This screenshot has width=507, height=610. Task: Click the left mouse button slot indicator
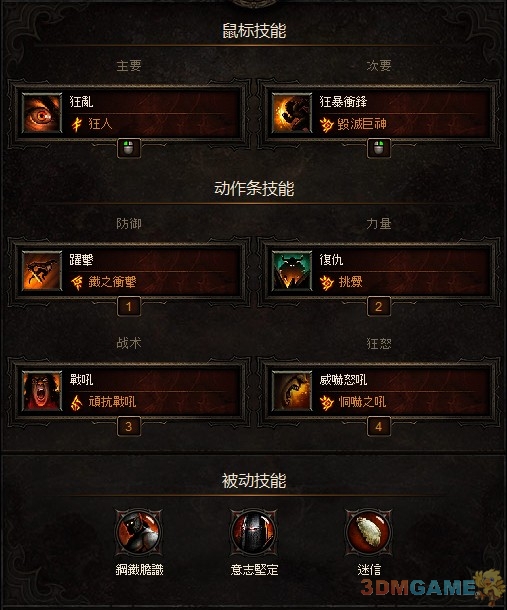[129, 148]
